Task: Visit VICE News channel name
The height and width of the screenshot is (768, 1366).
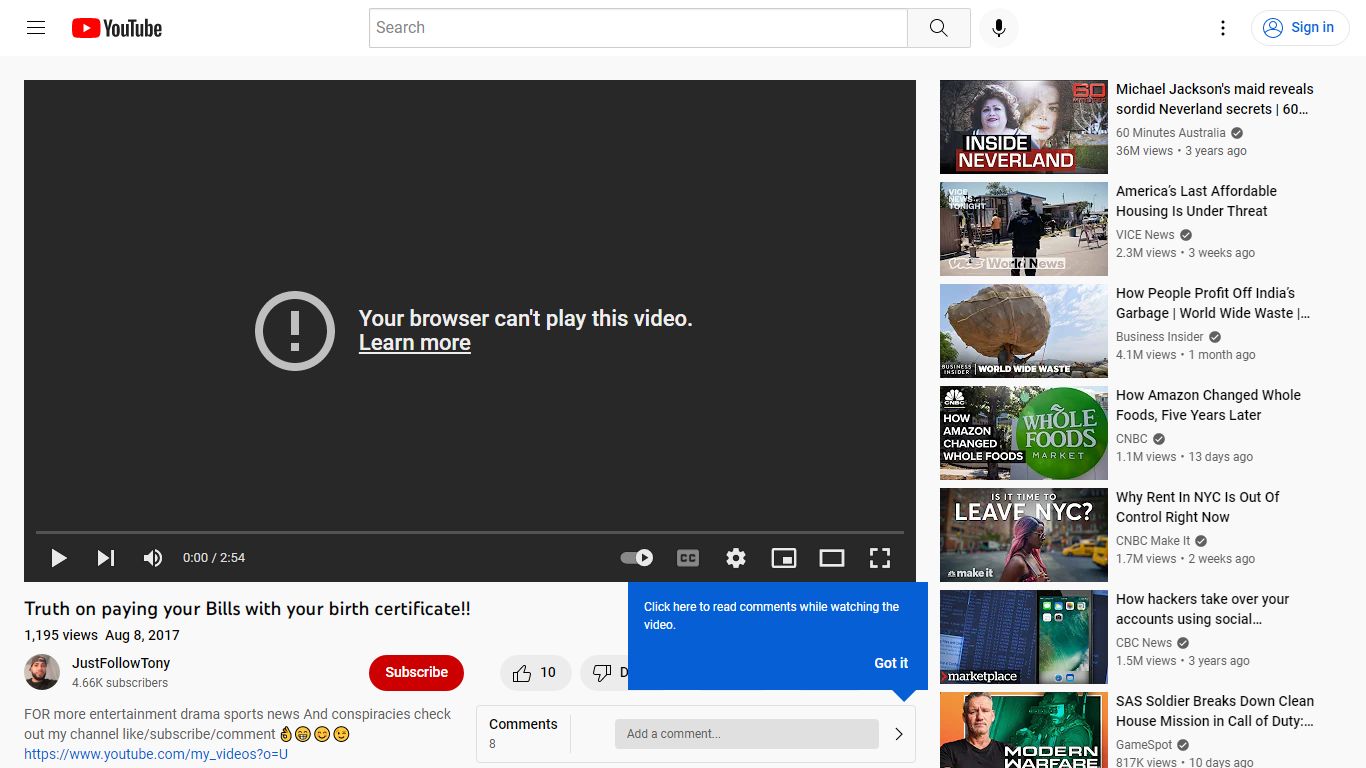Action: point(1145,235)
